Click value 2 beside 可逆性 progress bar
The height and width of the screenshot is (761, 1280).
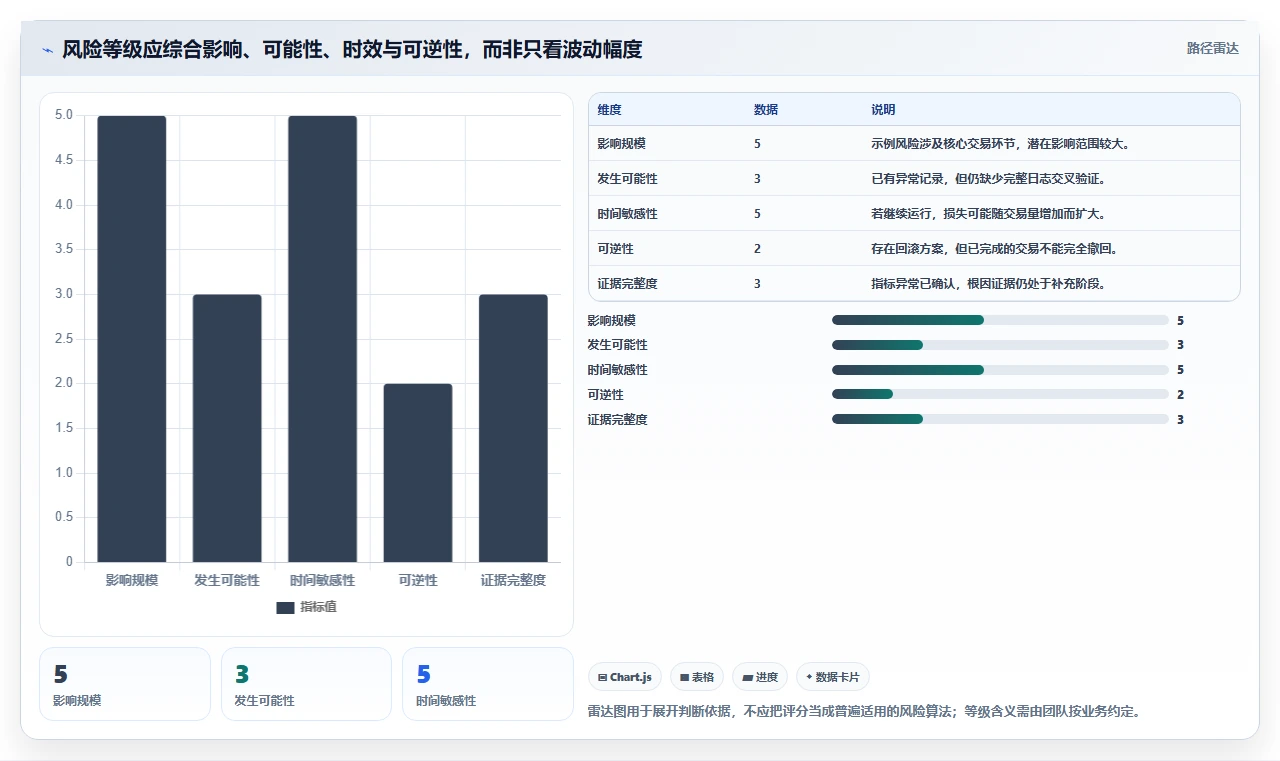(1181, 395)
